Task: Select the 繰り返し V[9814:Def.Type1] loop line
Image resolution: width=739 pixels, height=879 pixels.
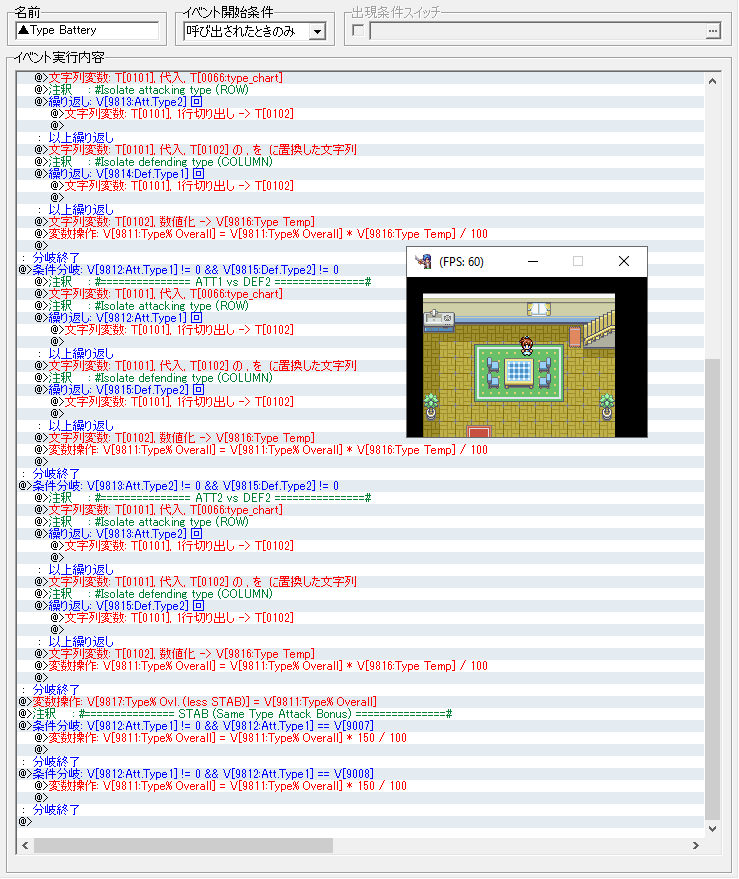Action: click(361, 174)
